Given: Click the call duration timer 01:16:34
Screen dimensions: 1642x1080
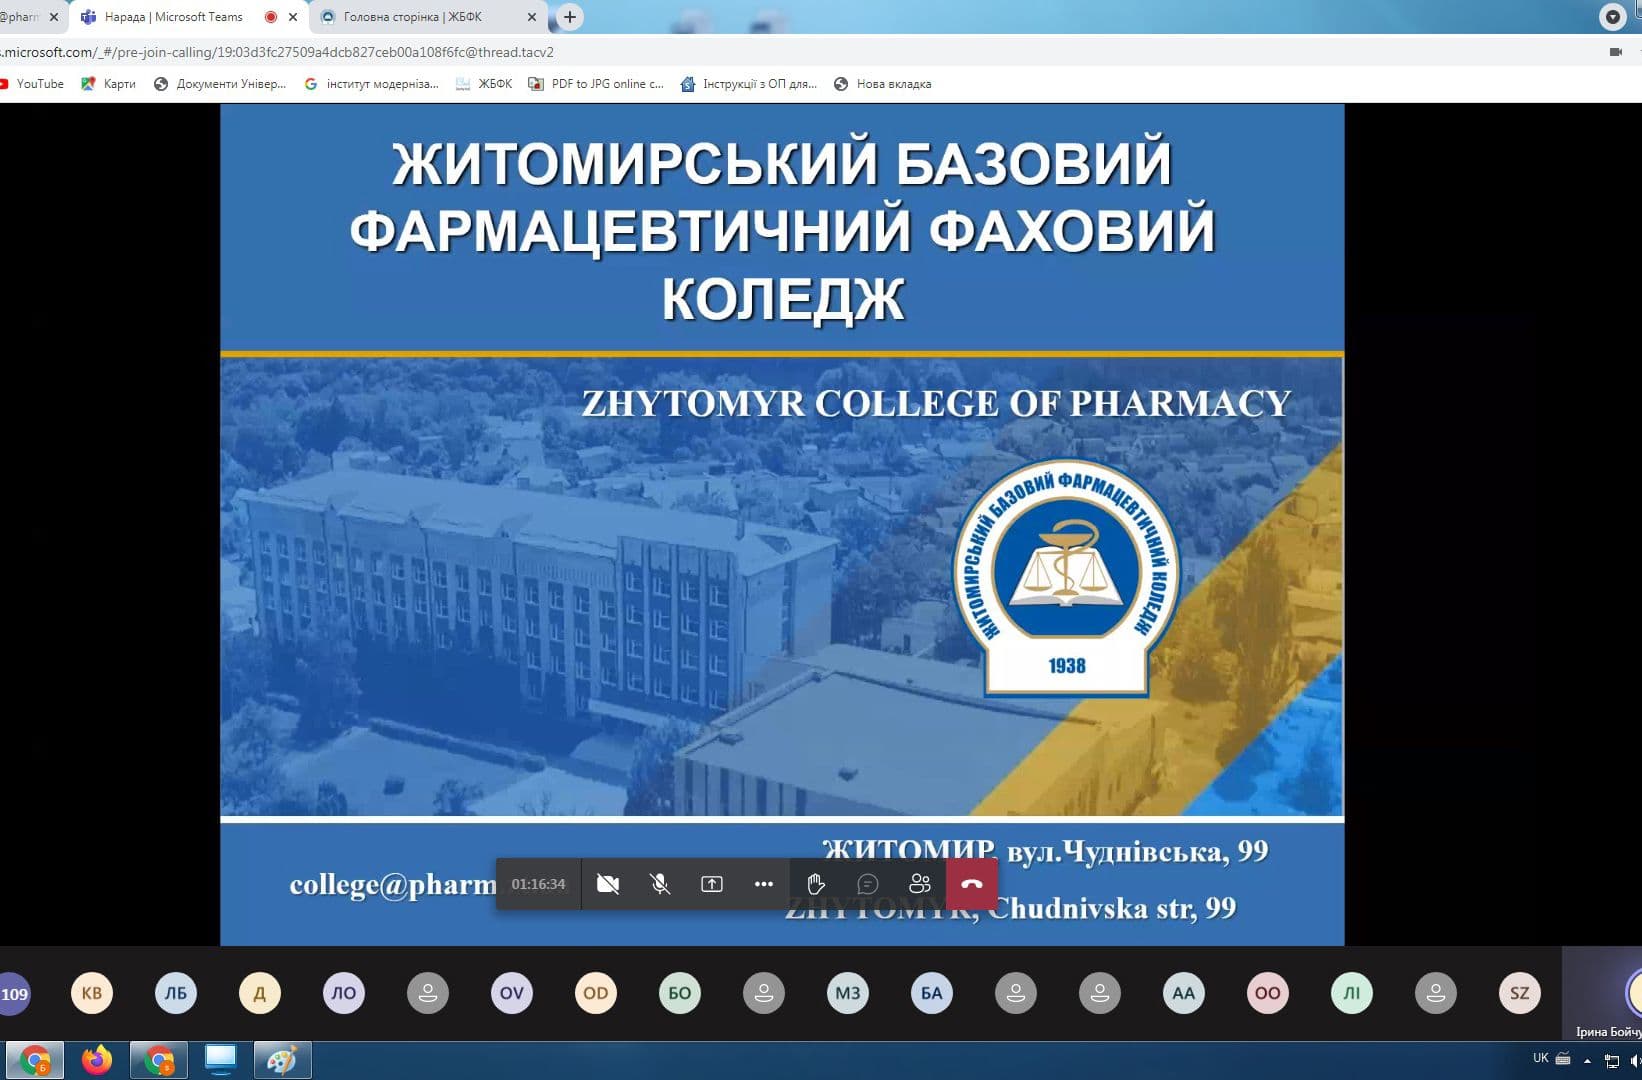Looking at the screenshot, I should (538, 884).
